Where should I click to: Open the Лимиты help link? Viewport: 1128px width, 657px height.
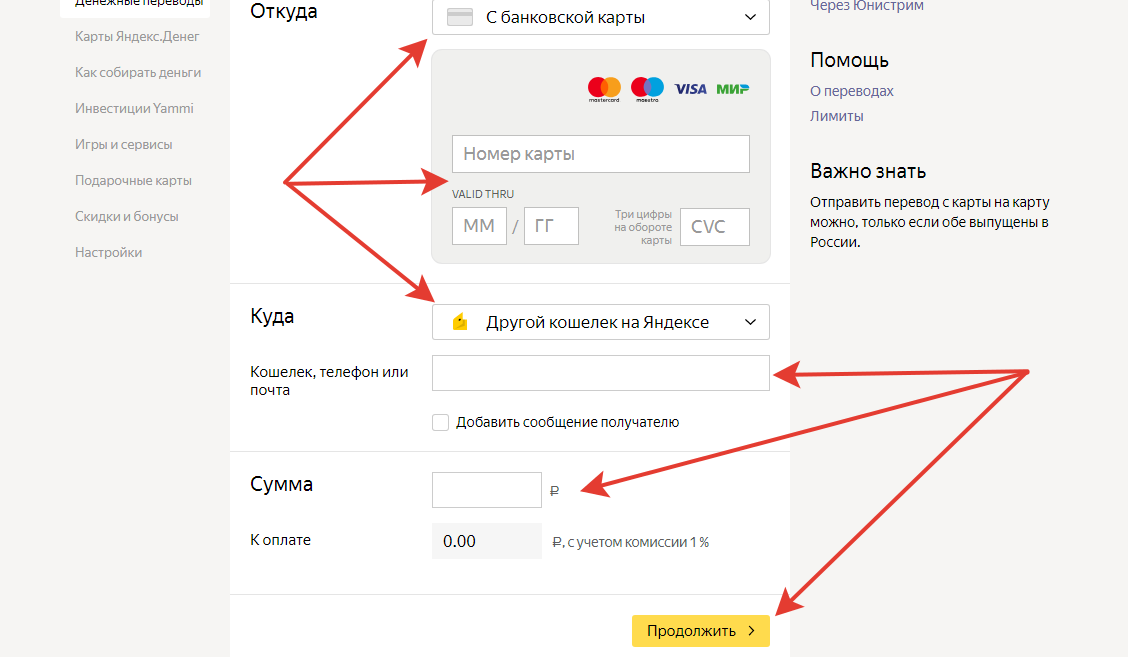coord(837,116)
